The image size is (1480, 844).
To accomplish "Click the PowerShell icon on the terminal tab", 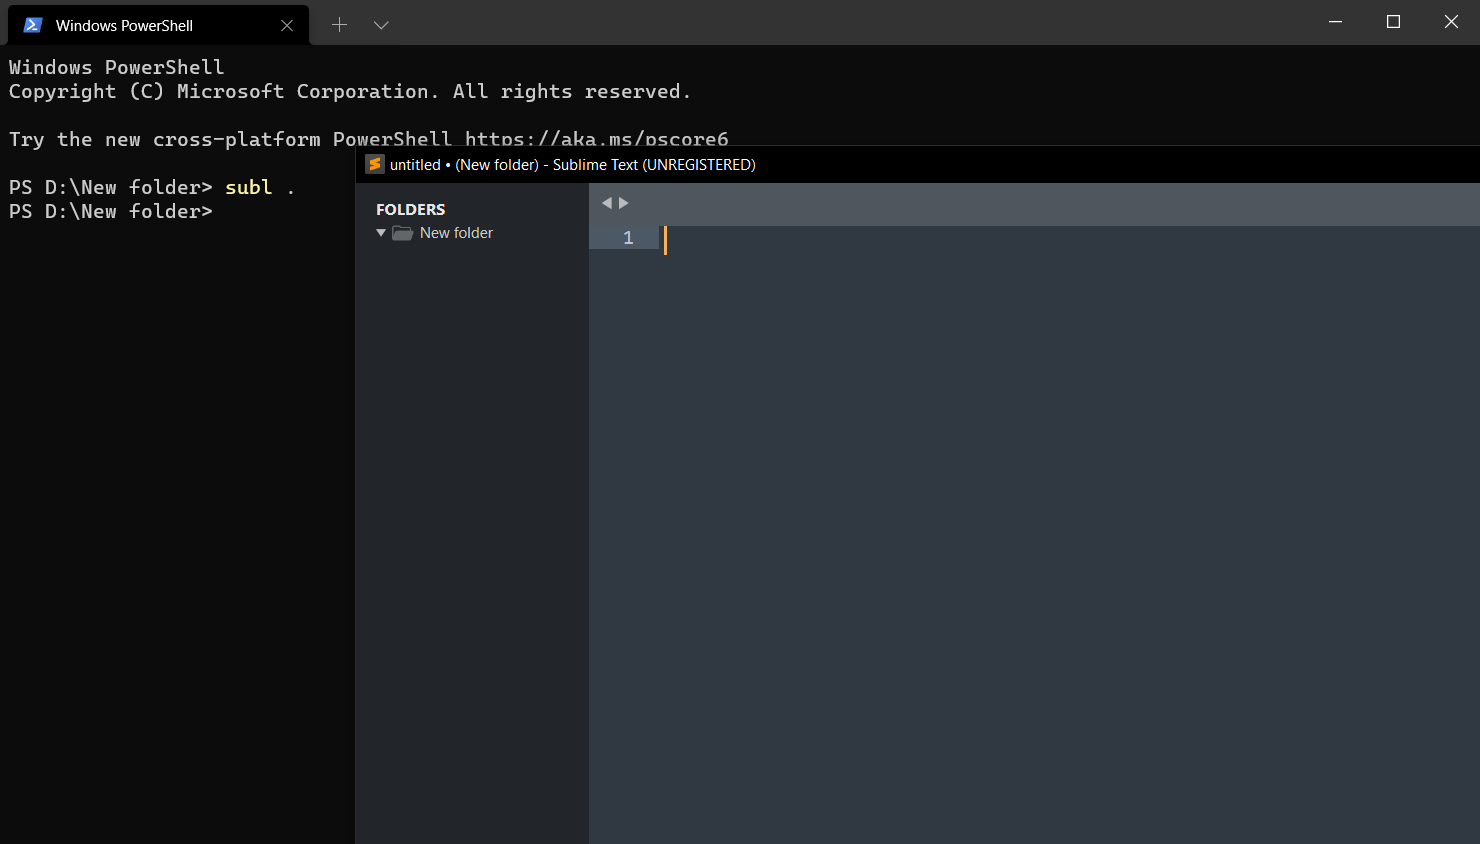I will (31, 24).
